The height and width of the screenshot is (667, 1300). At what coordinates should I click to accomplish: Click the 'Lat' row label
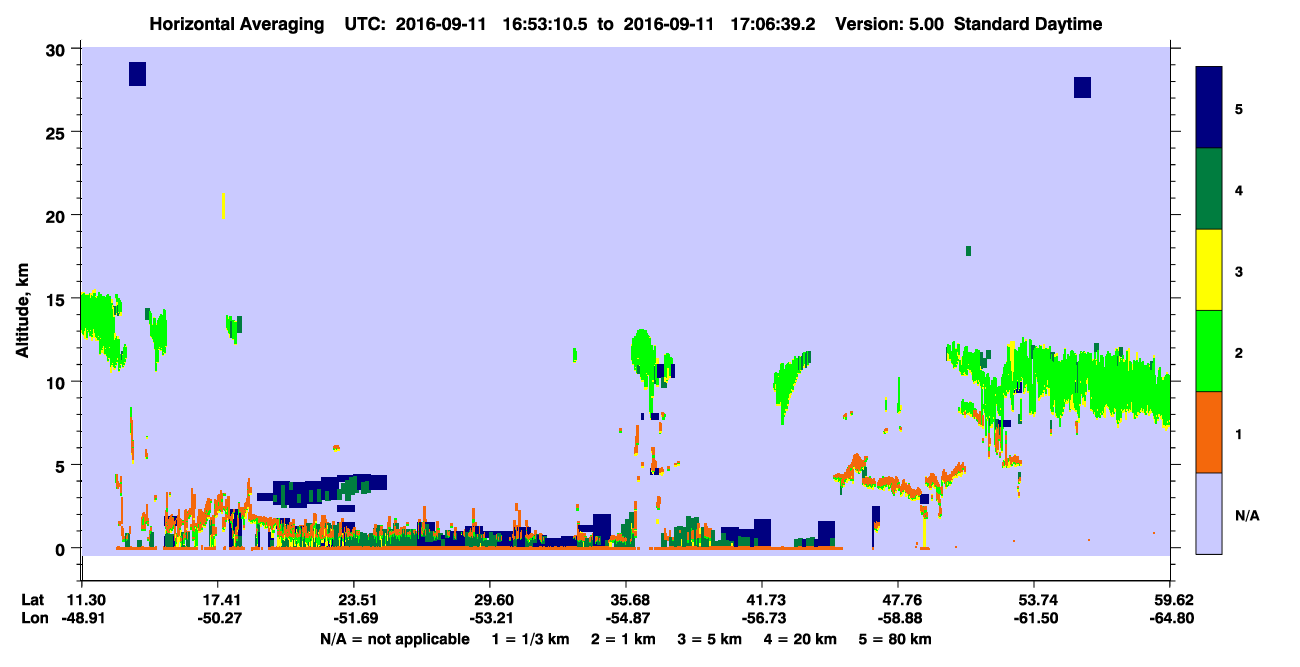[33, 600]
